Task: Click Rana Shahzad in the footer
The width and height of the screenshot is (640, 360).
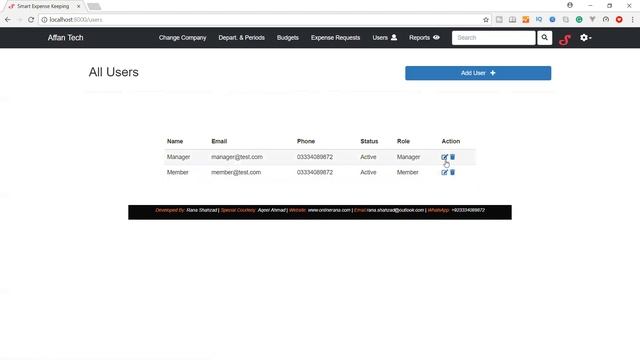Action: click(202, 210)
